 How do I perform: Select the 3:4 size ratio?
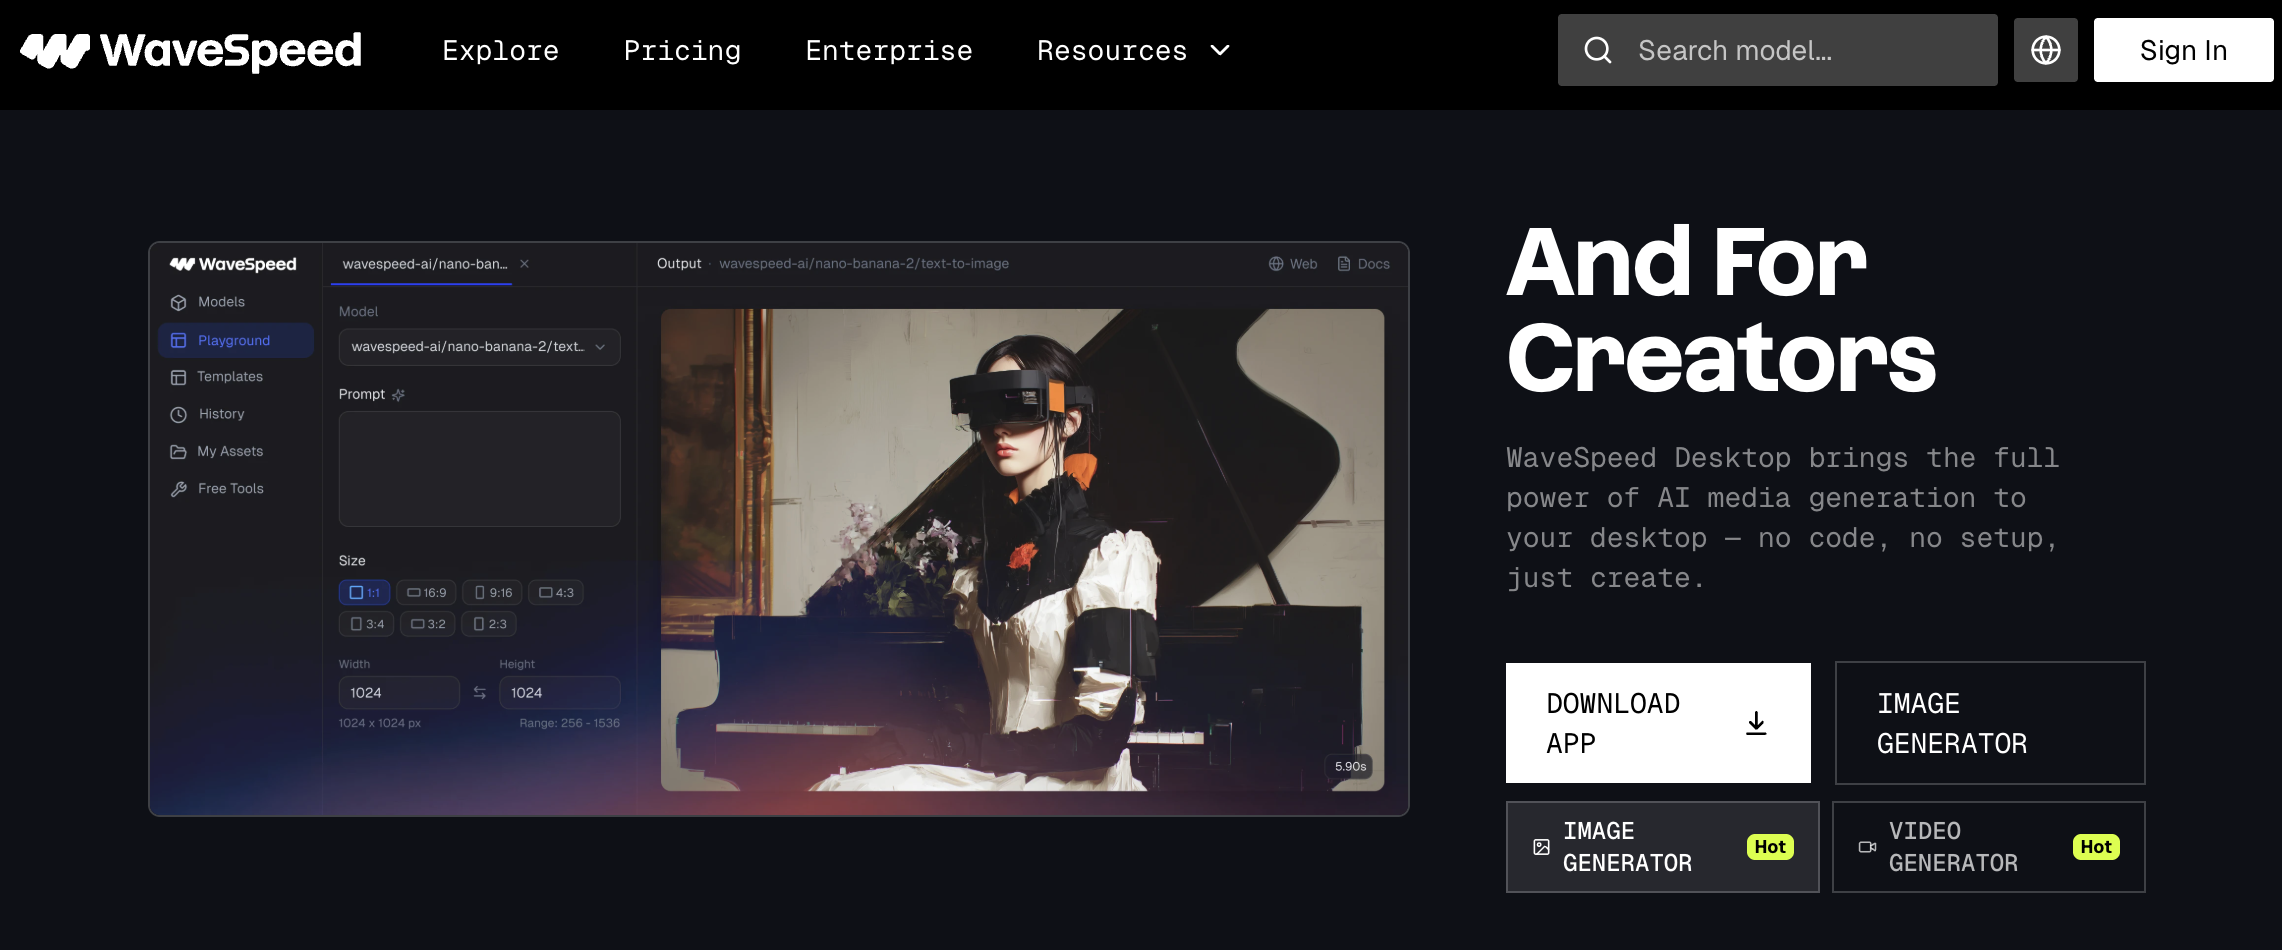(x=366, y=624)
